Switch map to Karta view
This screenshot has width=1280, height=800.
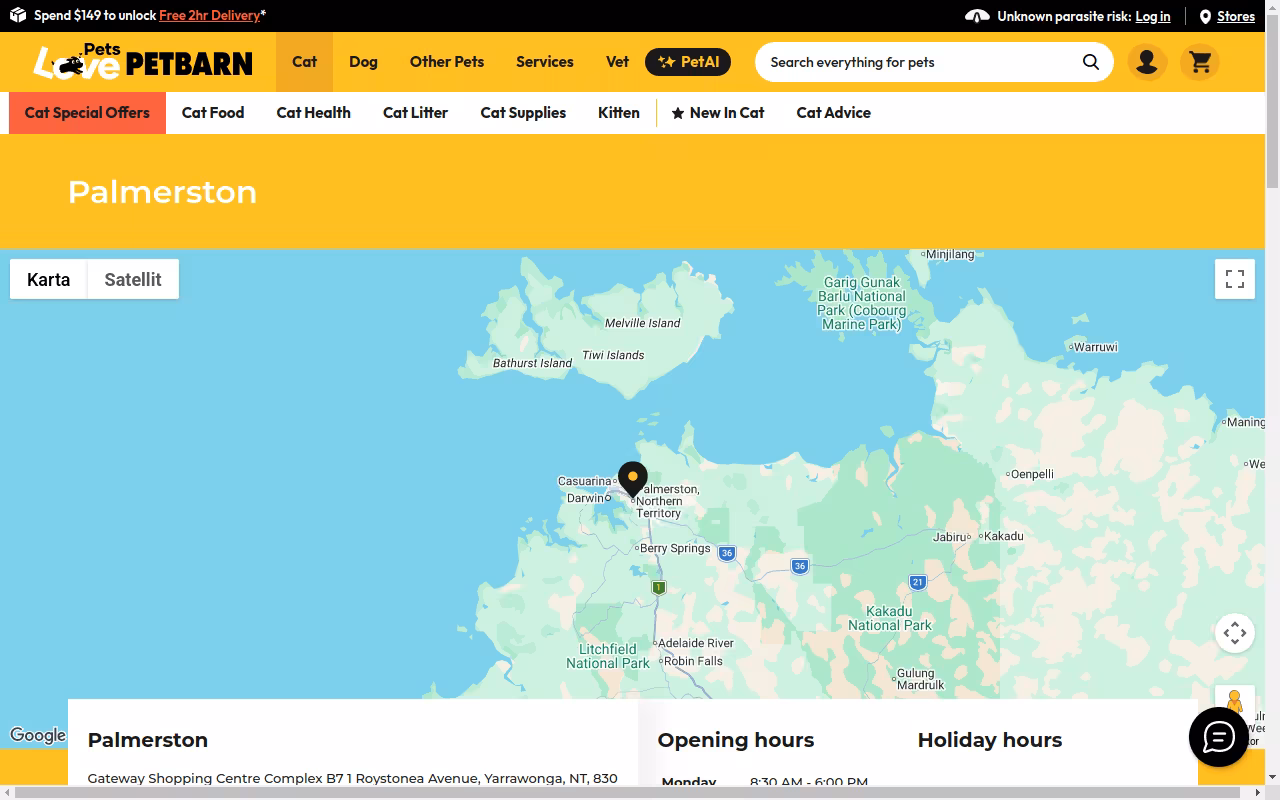(x=49, y=279)
